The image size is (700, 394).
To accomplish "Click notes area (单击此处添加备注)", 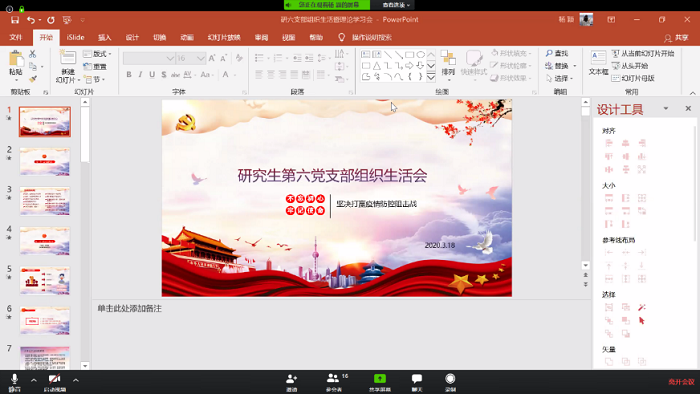I will tap(129, 308).
